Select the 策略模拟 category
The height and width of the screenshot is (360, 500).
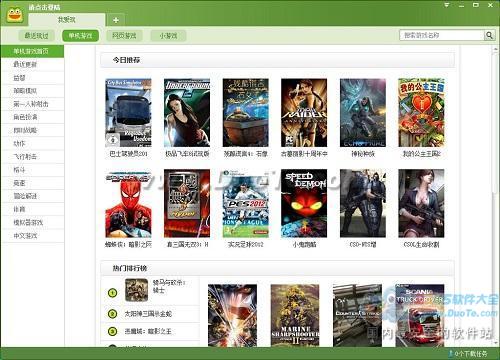click(x=32, y=91)
